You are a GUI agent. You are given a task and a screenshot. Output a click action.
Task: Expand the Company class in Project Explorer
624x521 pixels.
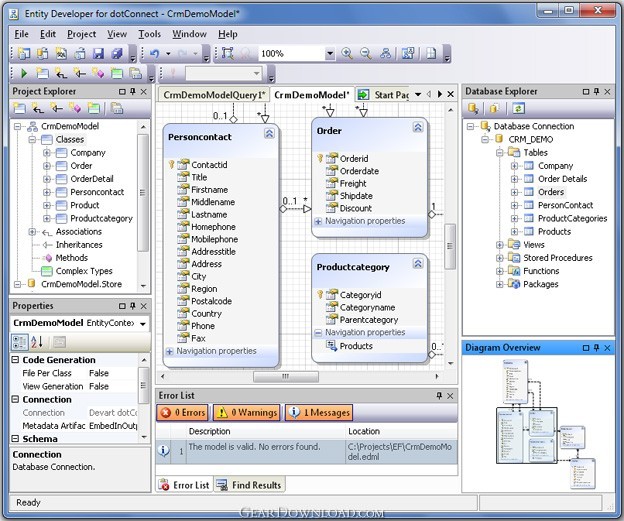47,153
